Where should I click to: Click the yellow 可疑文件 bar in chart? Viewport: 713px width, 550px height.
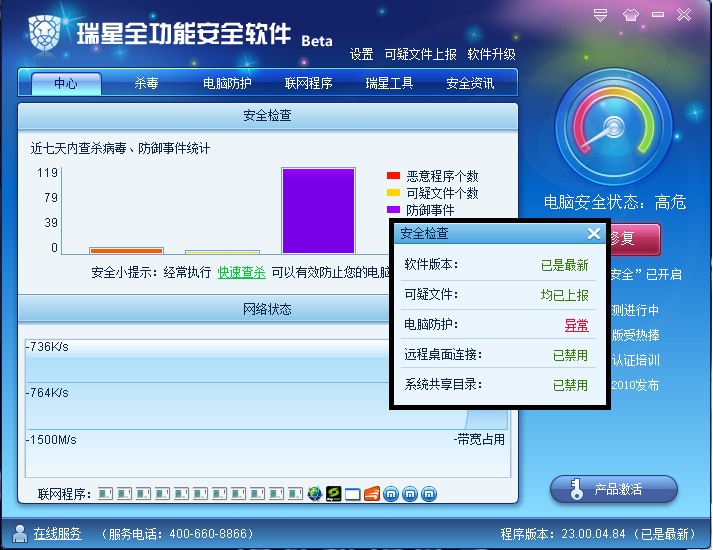[222, 252]
